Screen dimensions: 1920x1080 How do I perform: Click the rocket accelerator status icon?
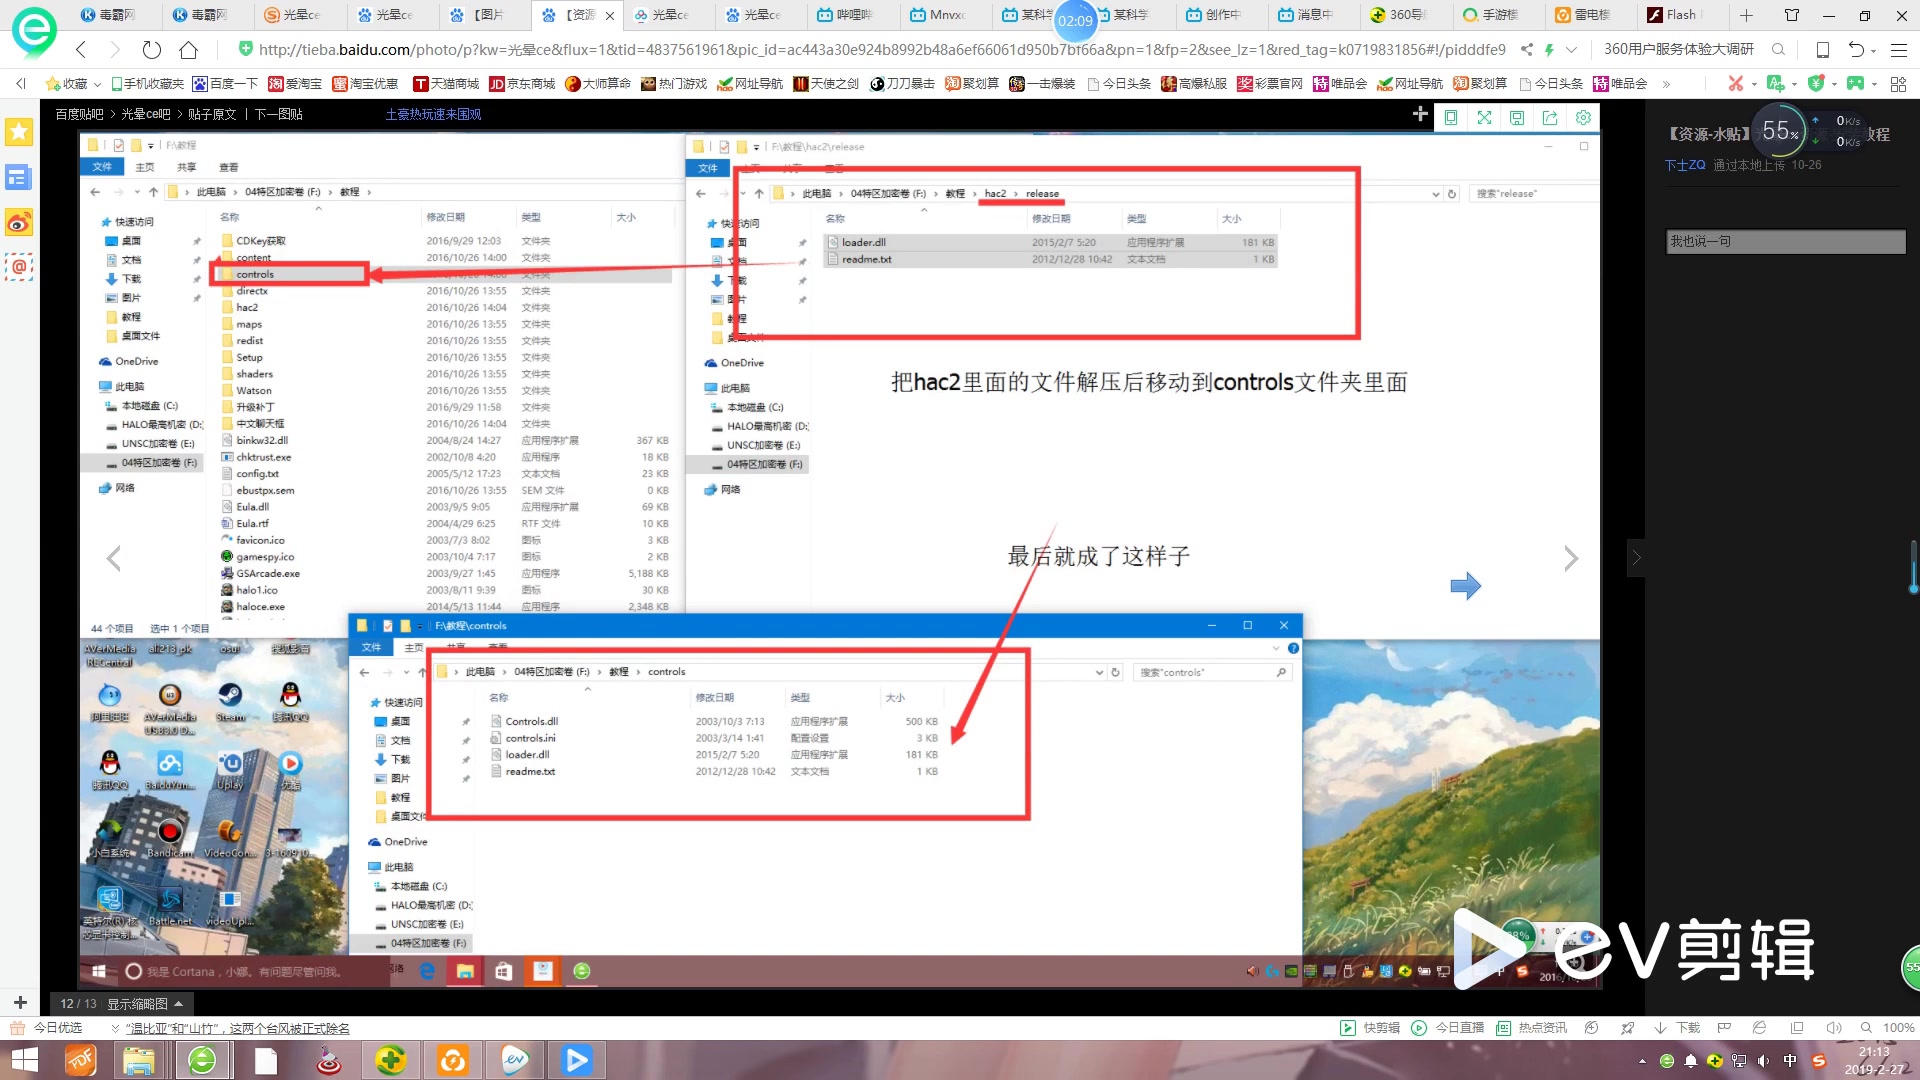(1627, 1028)
